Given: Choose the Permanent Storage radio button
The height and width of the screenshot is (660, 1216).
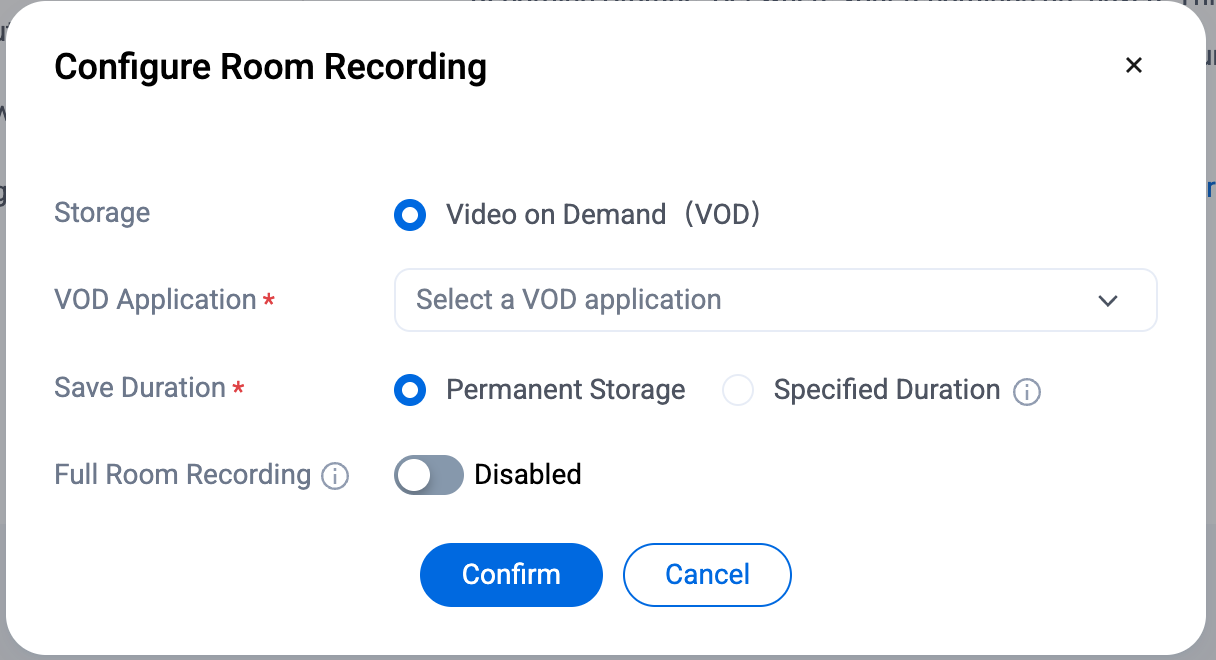Looking at the screenshot, I should pos(410,390).
